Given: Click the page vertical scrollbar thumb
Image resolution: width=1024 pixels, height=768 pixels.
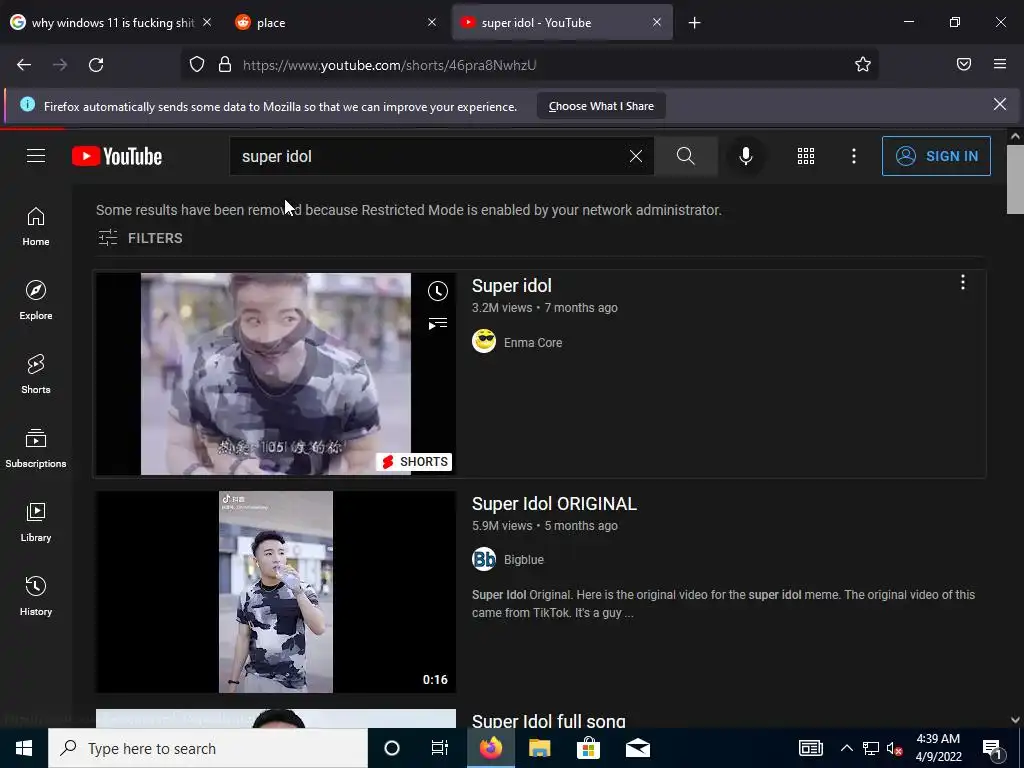Looking at the screenshot, I should [x=1015, y=180].
